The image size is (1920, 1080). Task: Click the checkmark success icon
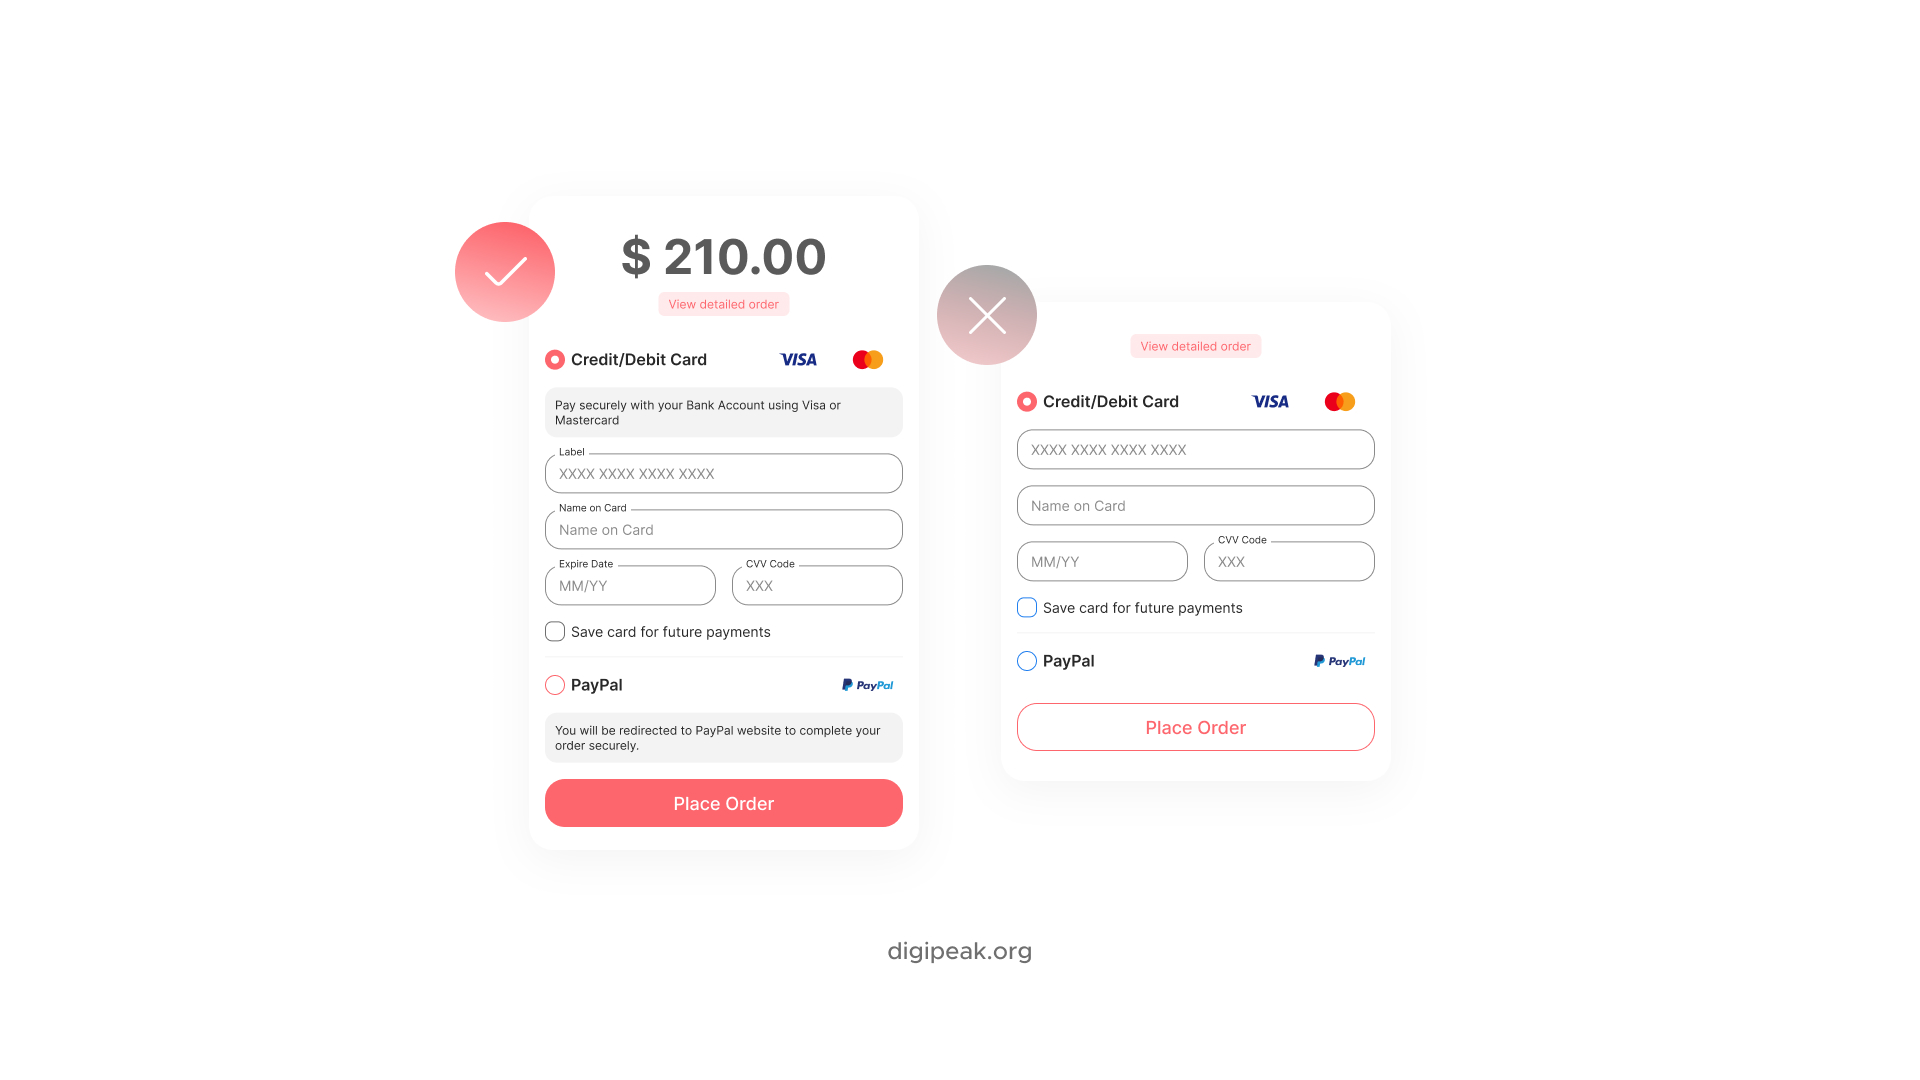tap(506, 270)
